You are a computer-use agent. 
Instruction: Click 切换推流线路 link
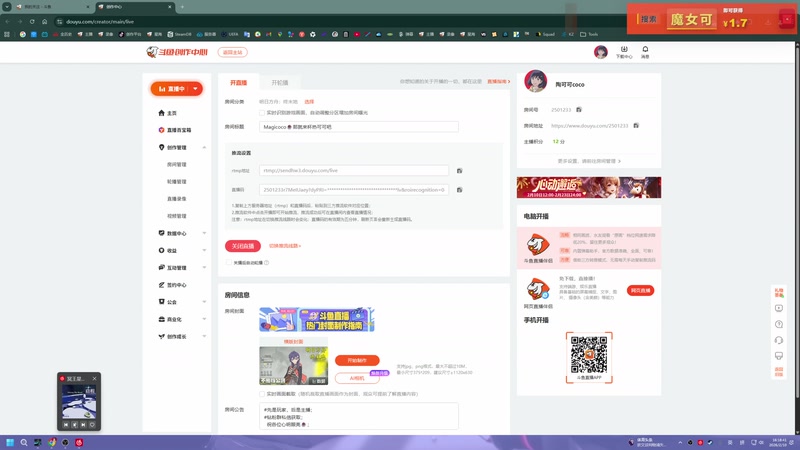[285, 246]
